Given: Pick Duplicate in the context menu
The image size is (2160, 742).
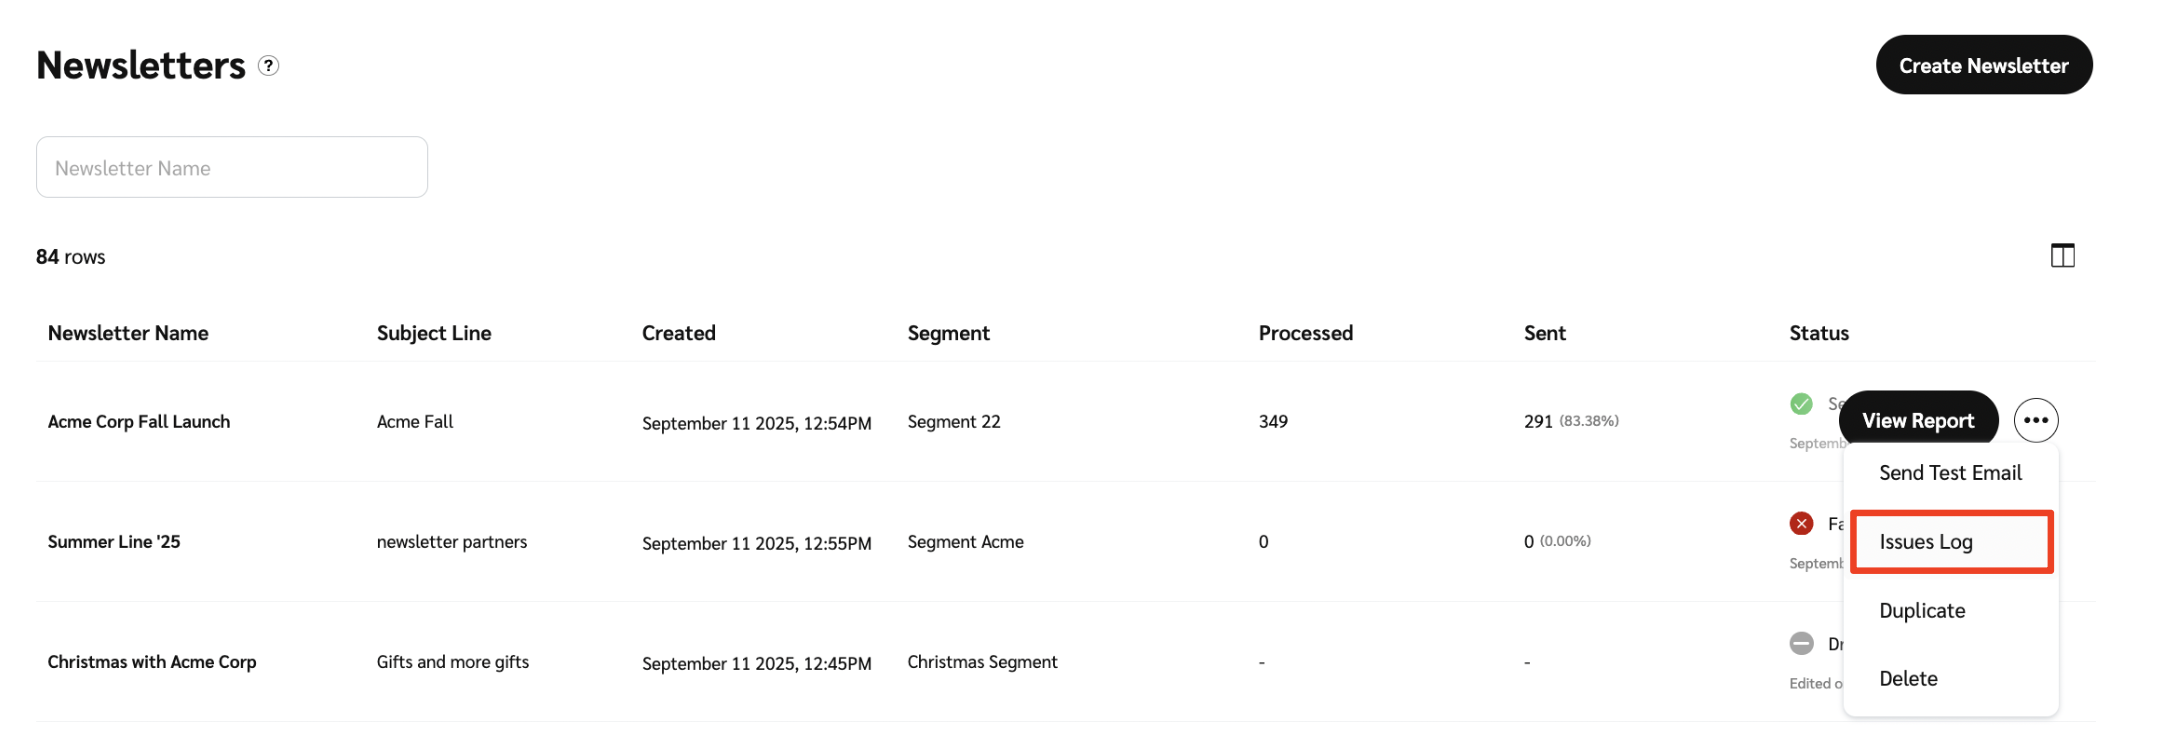Looking at the screenshot, I should pos(1921,611).
